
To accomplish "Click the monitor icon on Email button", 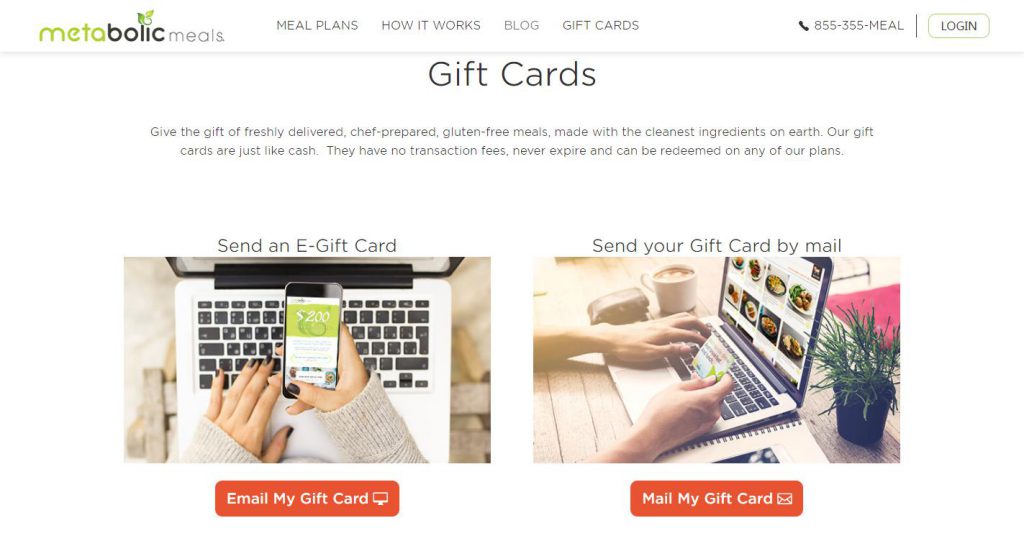I will 380,499.
